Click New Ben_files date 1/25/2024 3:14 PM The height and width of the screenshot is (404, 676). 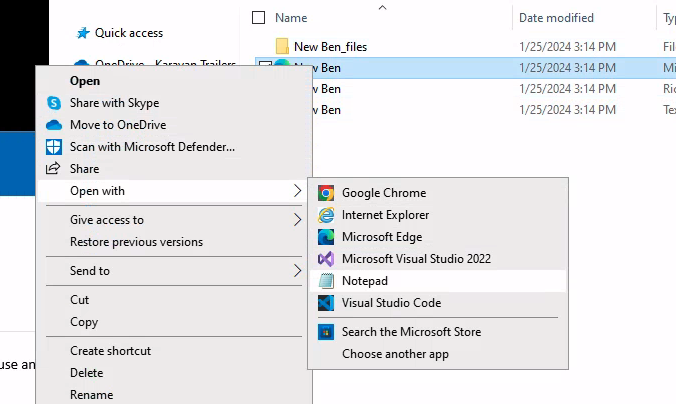pos(567,47)
